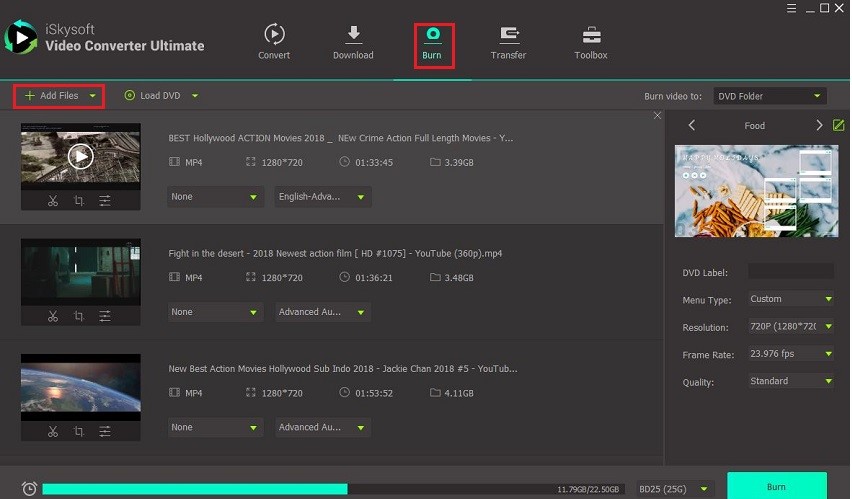Image resolution: width=852 pixels, height=499 pixels.
Task: Go to next DVD menu template
Action: click(x=819, y=125)
